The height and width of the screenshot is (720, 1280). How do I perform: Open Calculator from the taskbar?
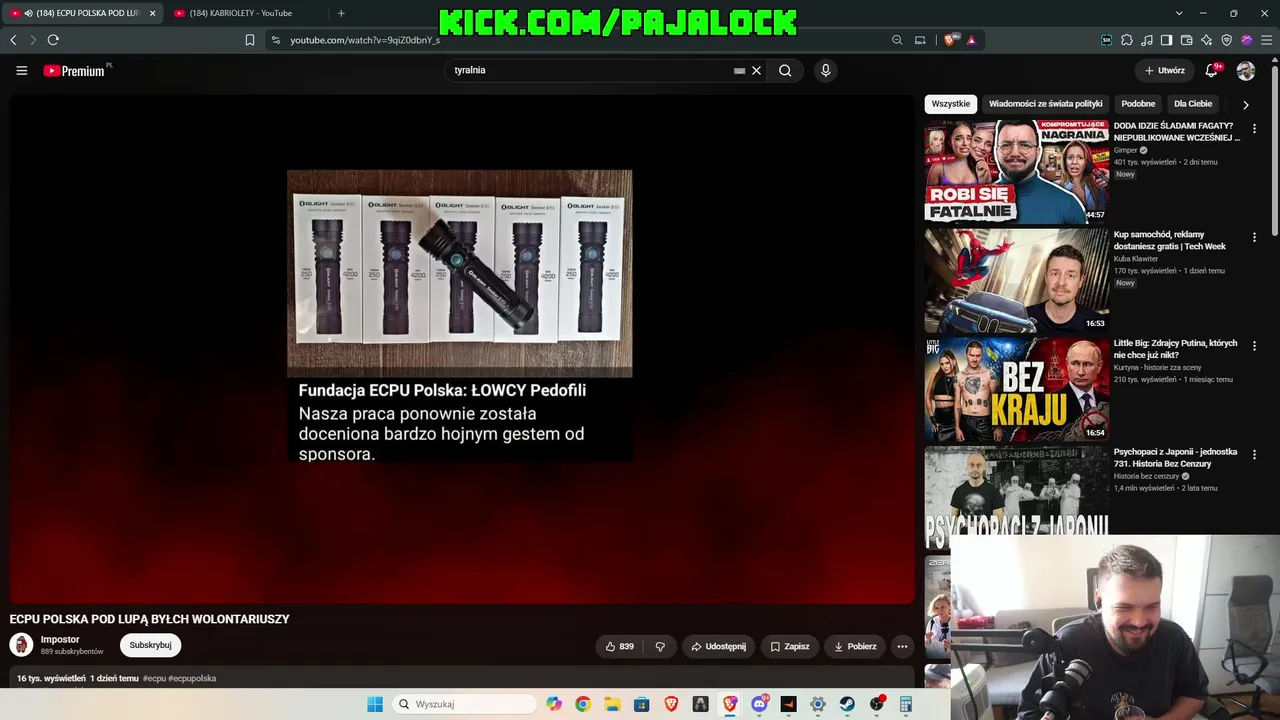[906, 704]
